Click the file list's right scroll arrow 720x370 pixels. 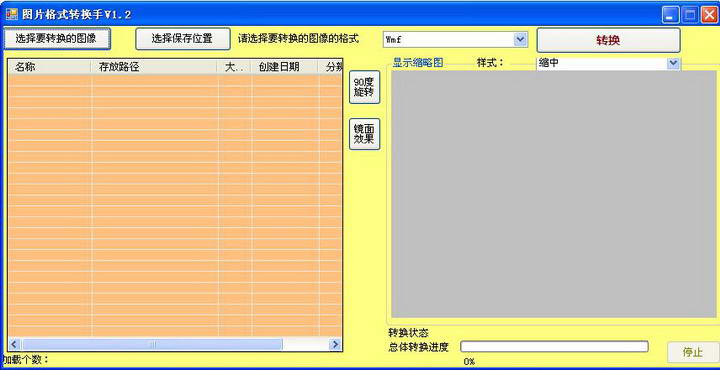[336, 344]
